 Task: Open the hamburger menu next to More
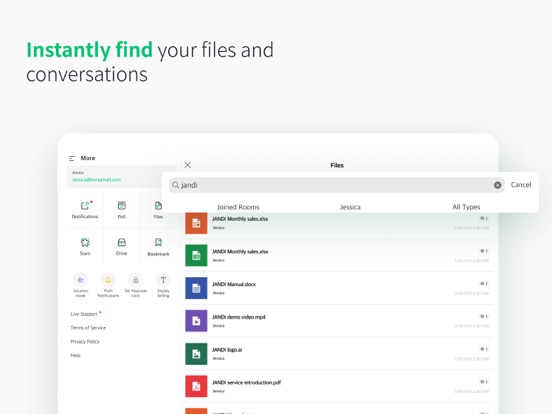point(72,158)
